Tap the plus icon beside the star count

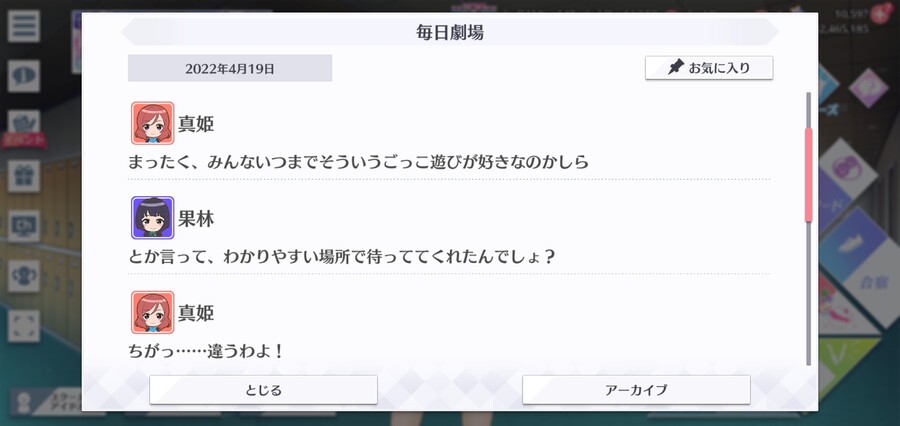tap(880, 13)
